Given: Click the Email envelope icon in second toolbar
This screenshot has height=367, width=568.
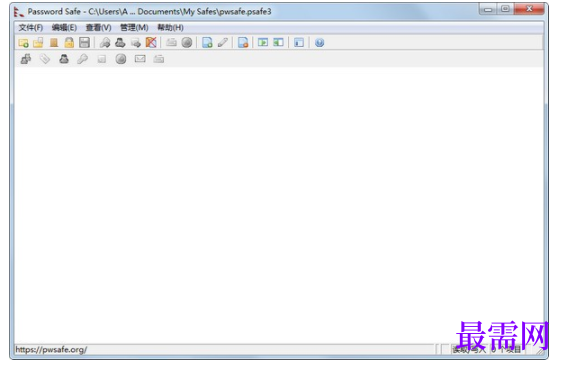Looking at the screenshot, I should 140,59.
